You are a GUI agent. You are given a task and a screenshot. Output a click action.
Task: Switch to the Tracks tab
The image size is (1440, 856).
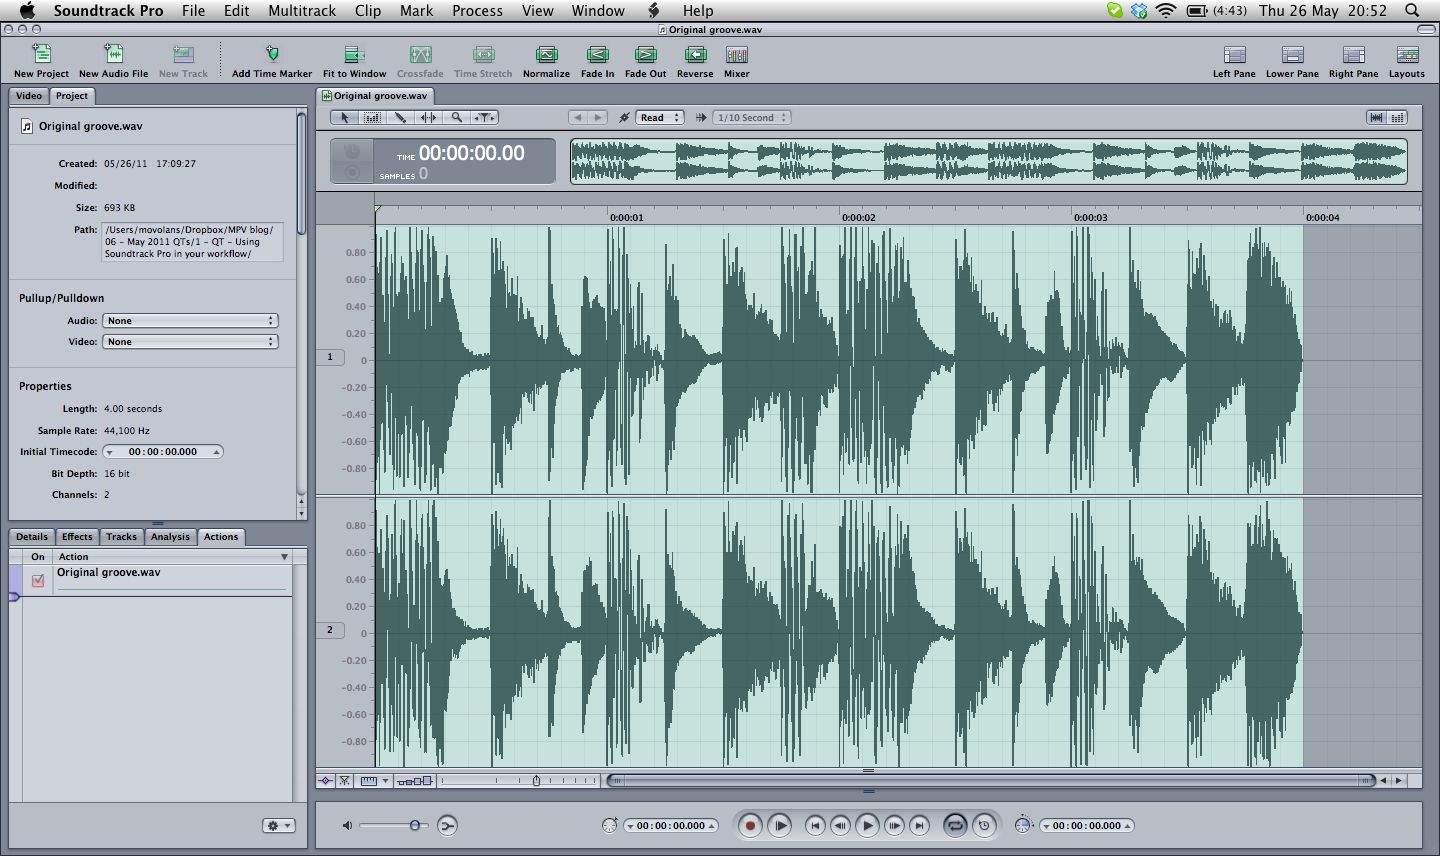pyautogui.click(x=121, y=537)
